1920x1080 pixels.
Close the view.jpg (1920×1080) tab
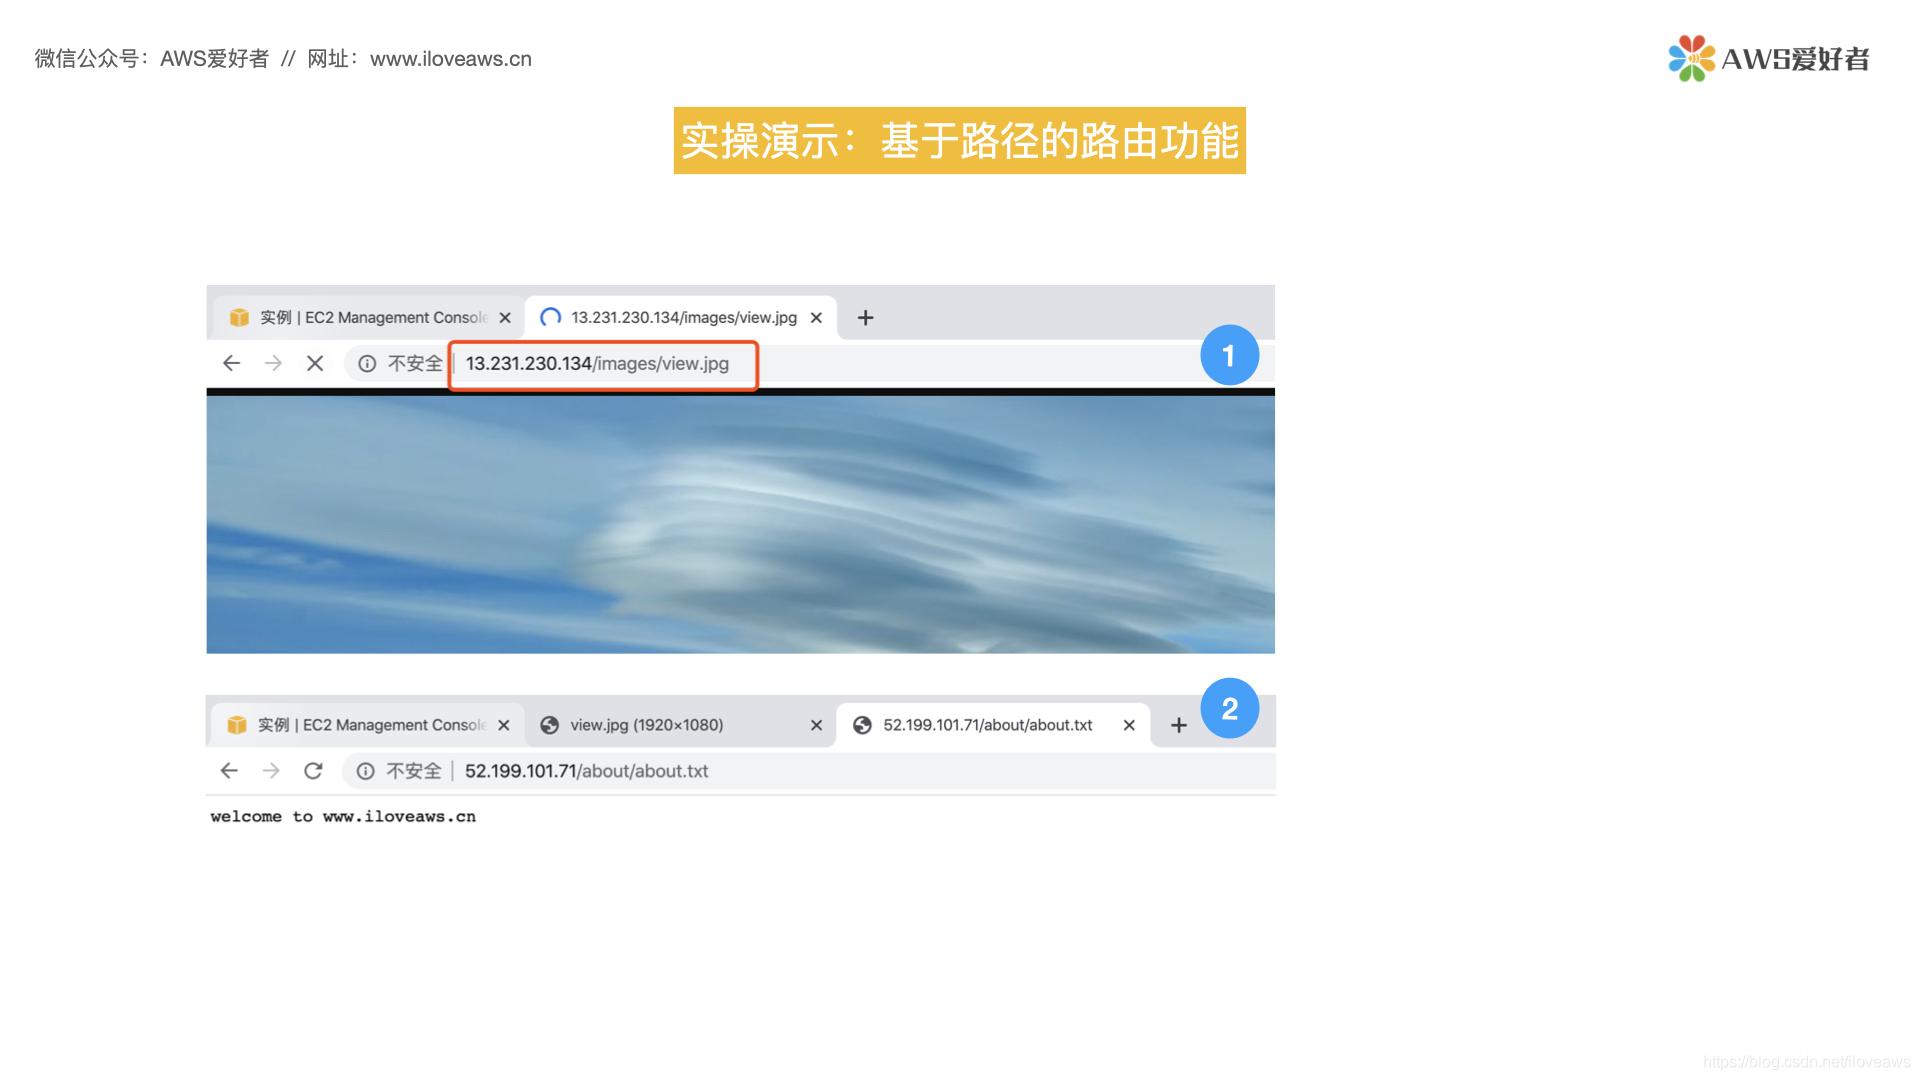pyautogui.click(x=816, y=725)
